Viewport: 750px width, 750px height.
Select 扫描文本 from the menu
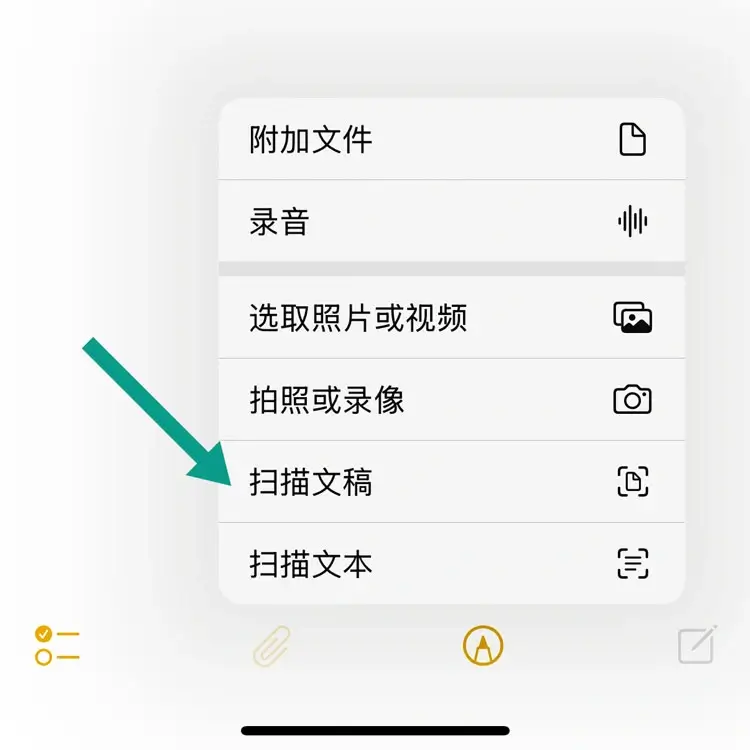coord(452,563)
